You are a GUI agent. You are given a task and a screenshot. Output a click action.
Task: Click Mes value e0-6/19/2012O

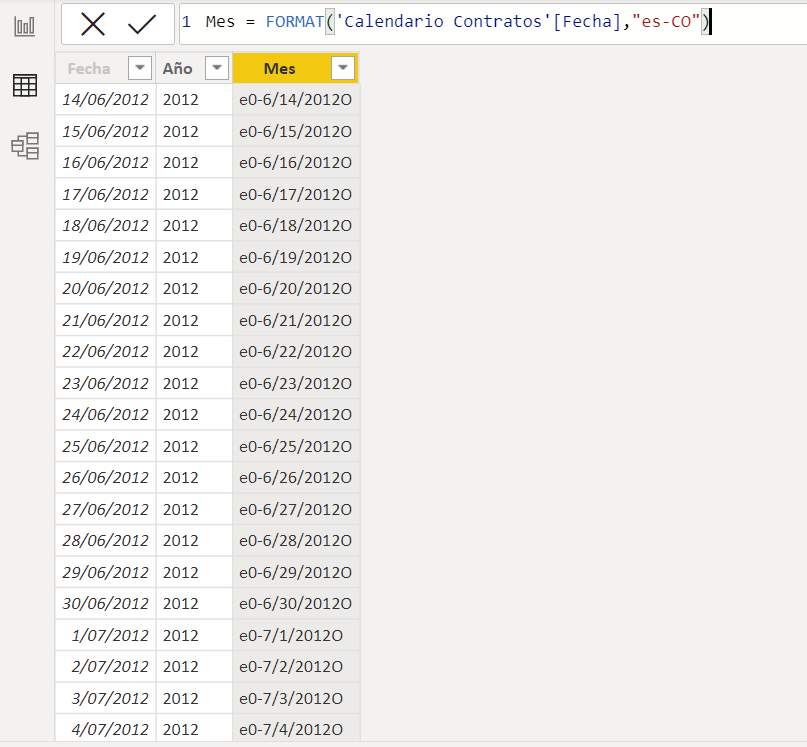296,257
